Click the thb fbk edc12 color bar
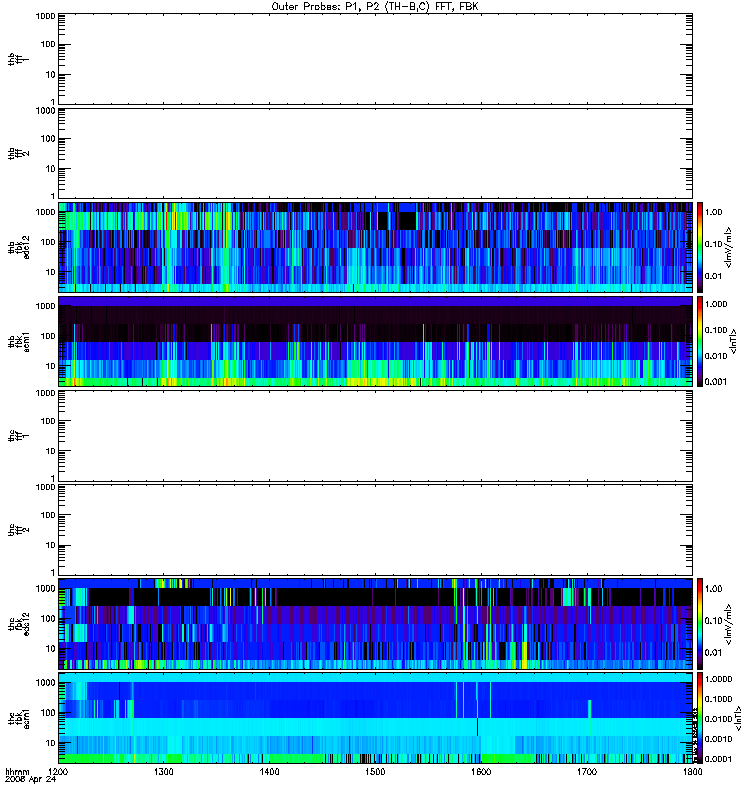This screenshot has height=800, width=750. (700, 247)
